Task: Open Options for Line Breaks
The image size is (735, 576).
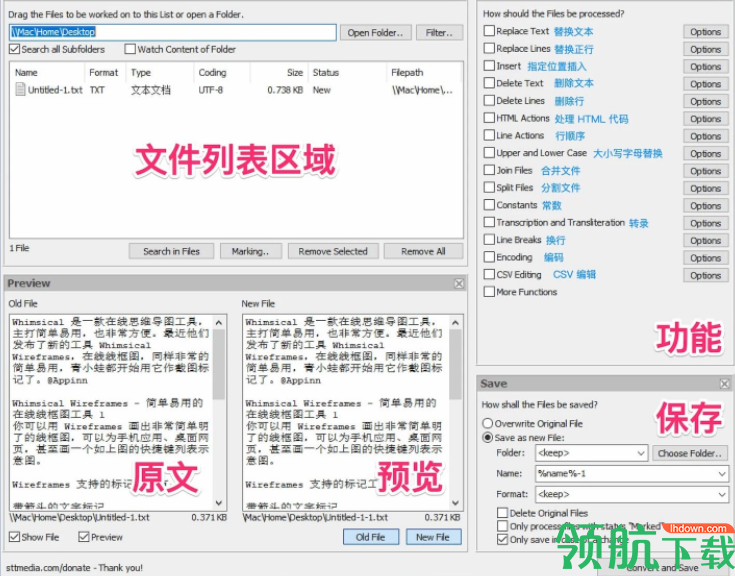Action: [x=705, y=240]
